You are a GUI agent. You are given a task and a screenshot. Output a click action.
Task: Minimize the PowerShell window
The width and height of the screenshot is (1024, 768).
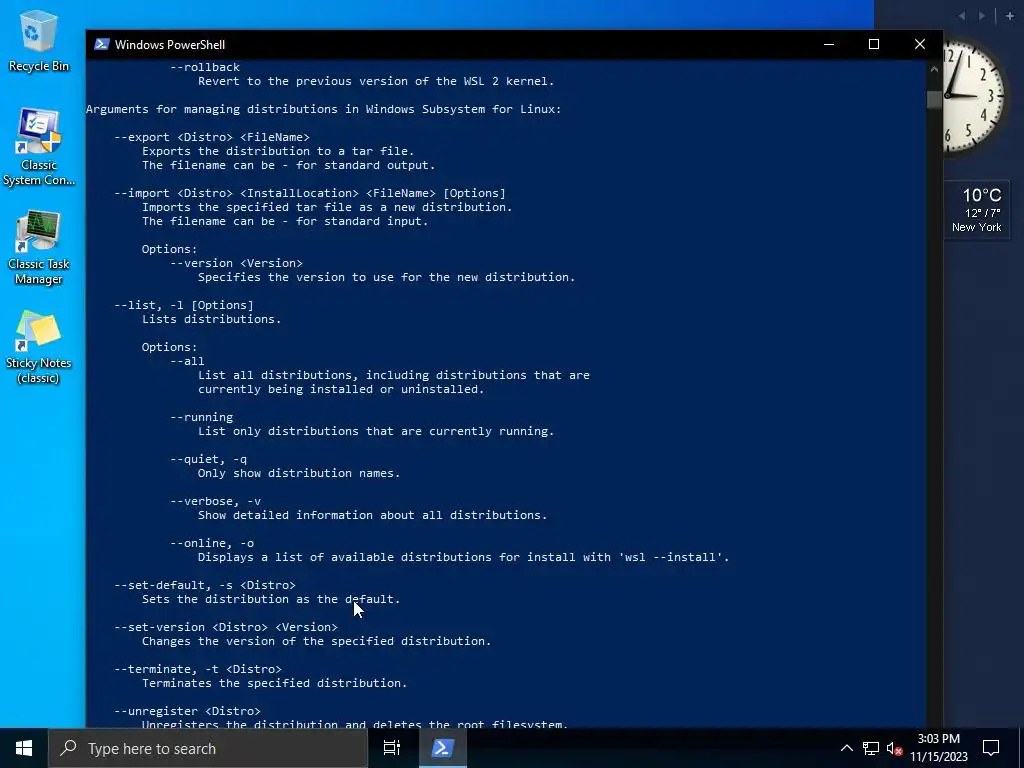click(829, 44)
